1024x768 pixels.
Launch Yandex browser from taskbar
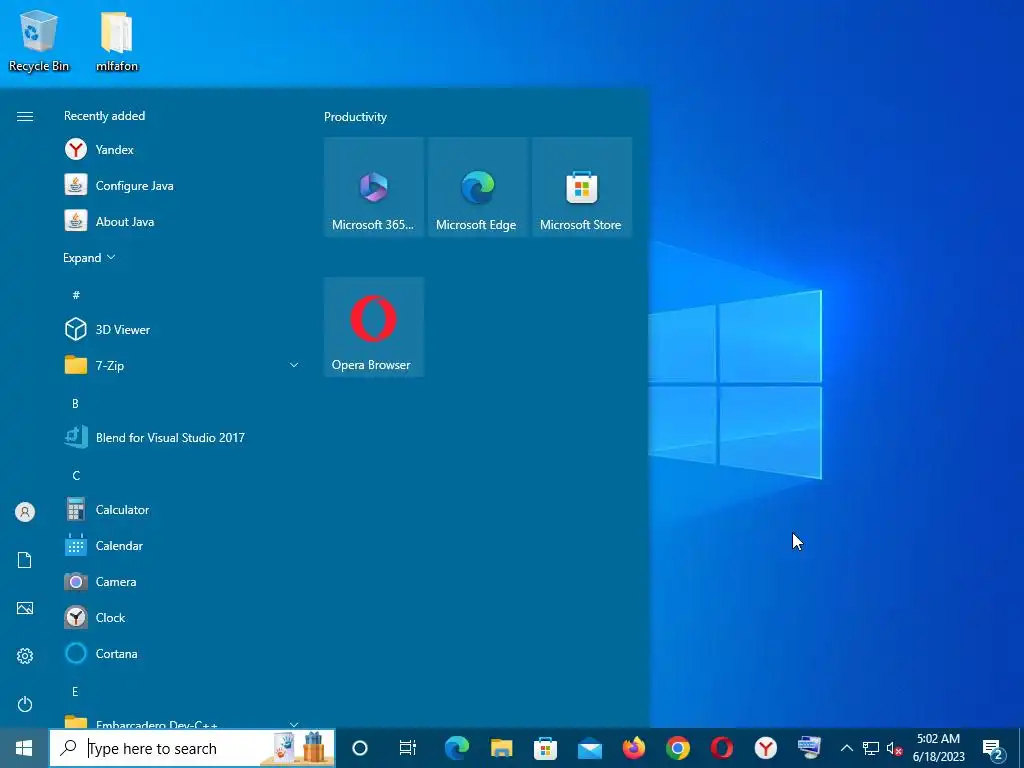tap(765, 748)
